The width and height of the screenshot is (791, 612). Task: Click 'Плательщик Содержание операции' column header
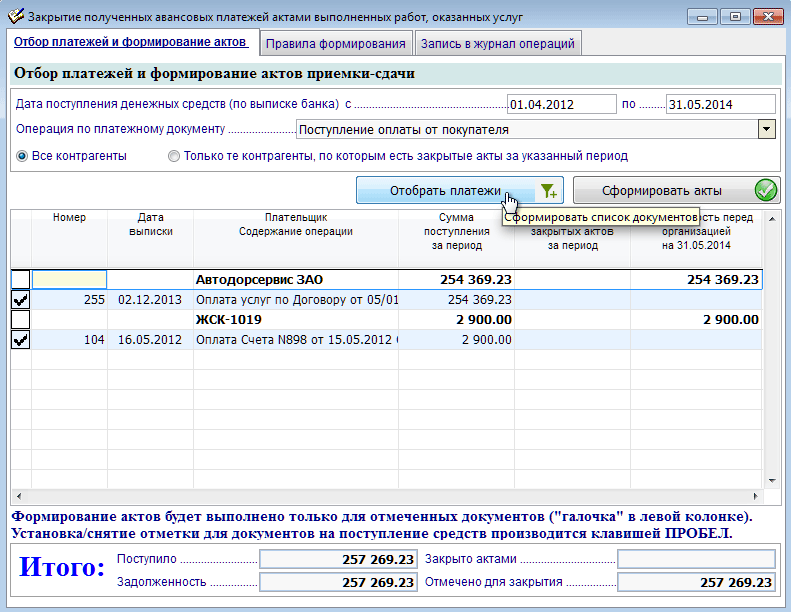point(296,238)
